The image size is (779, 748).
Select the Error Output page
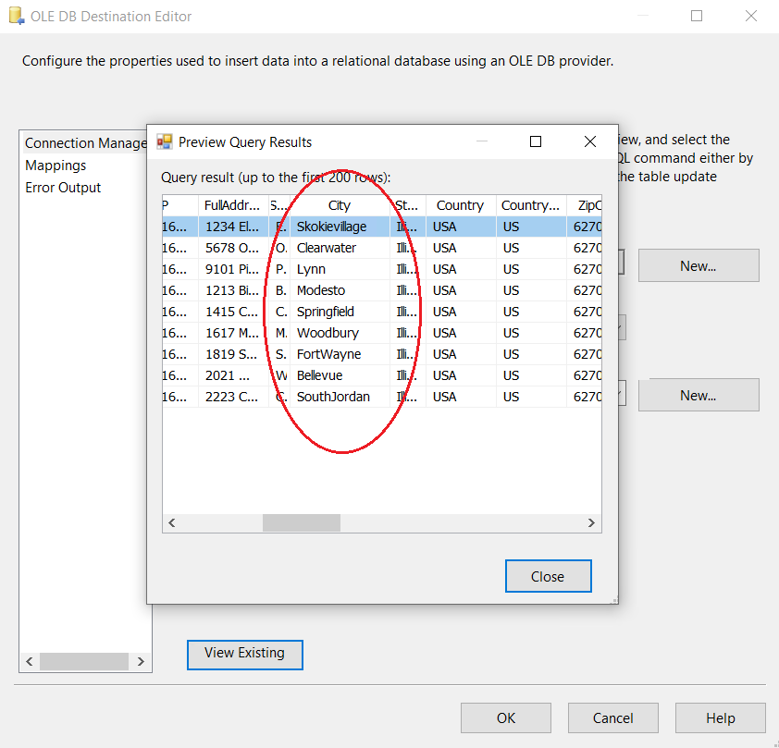[x=63, y=188]
